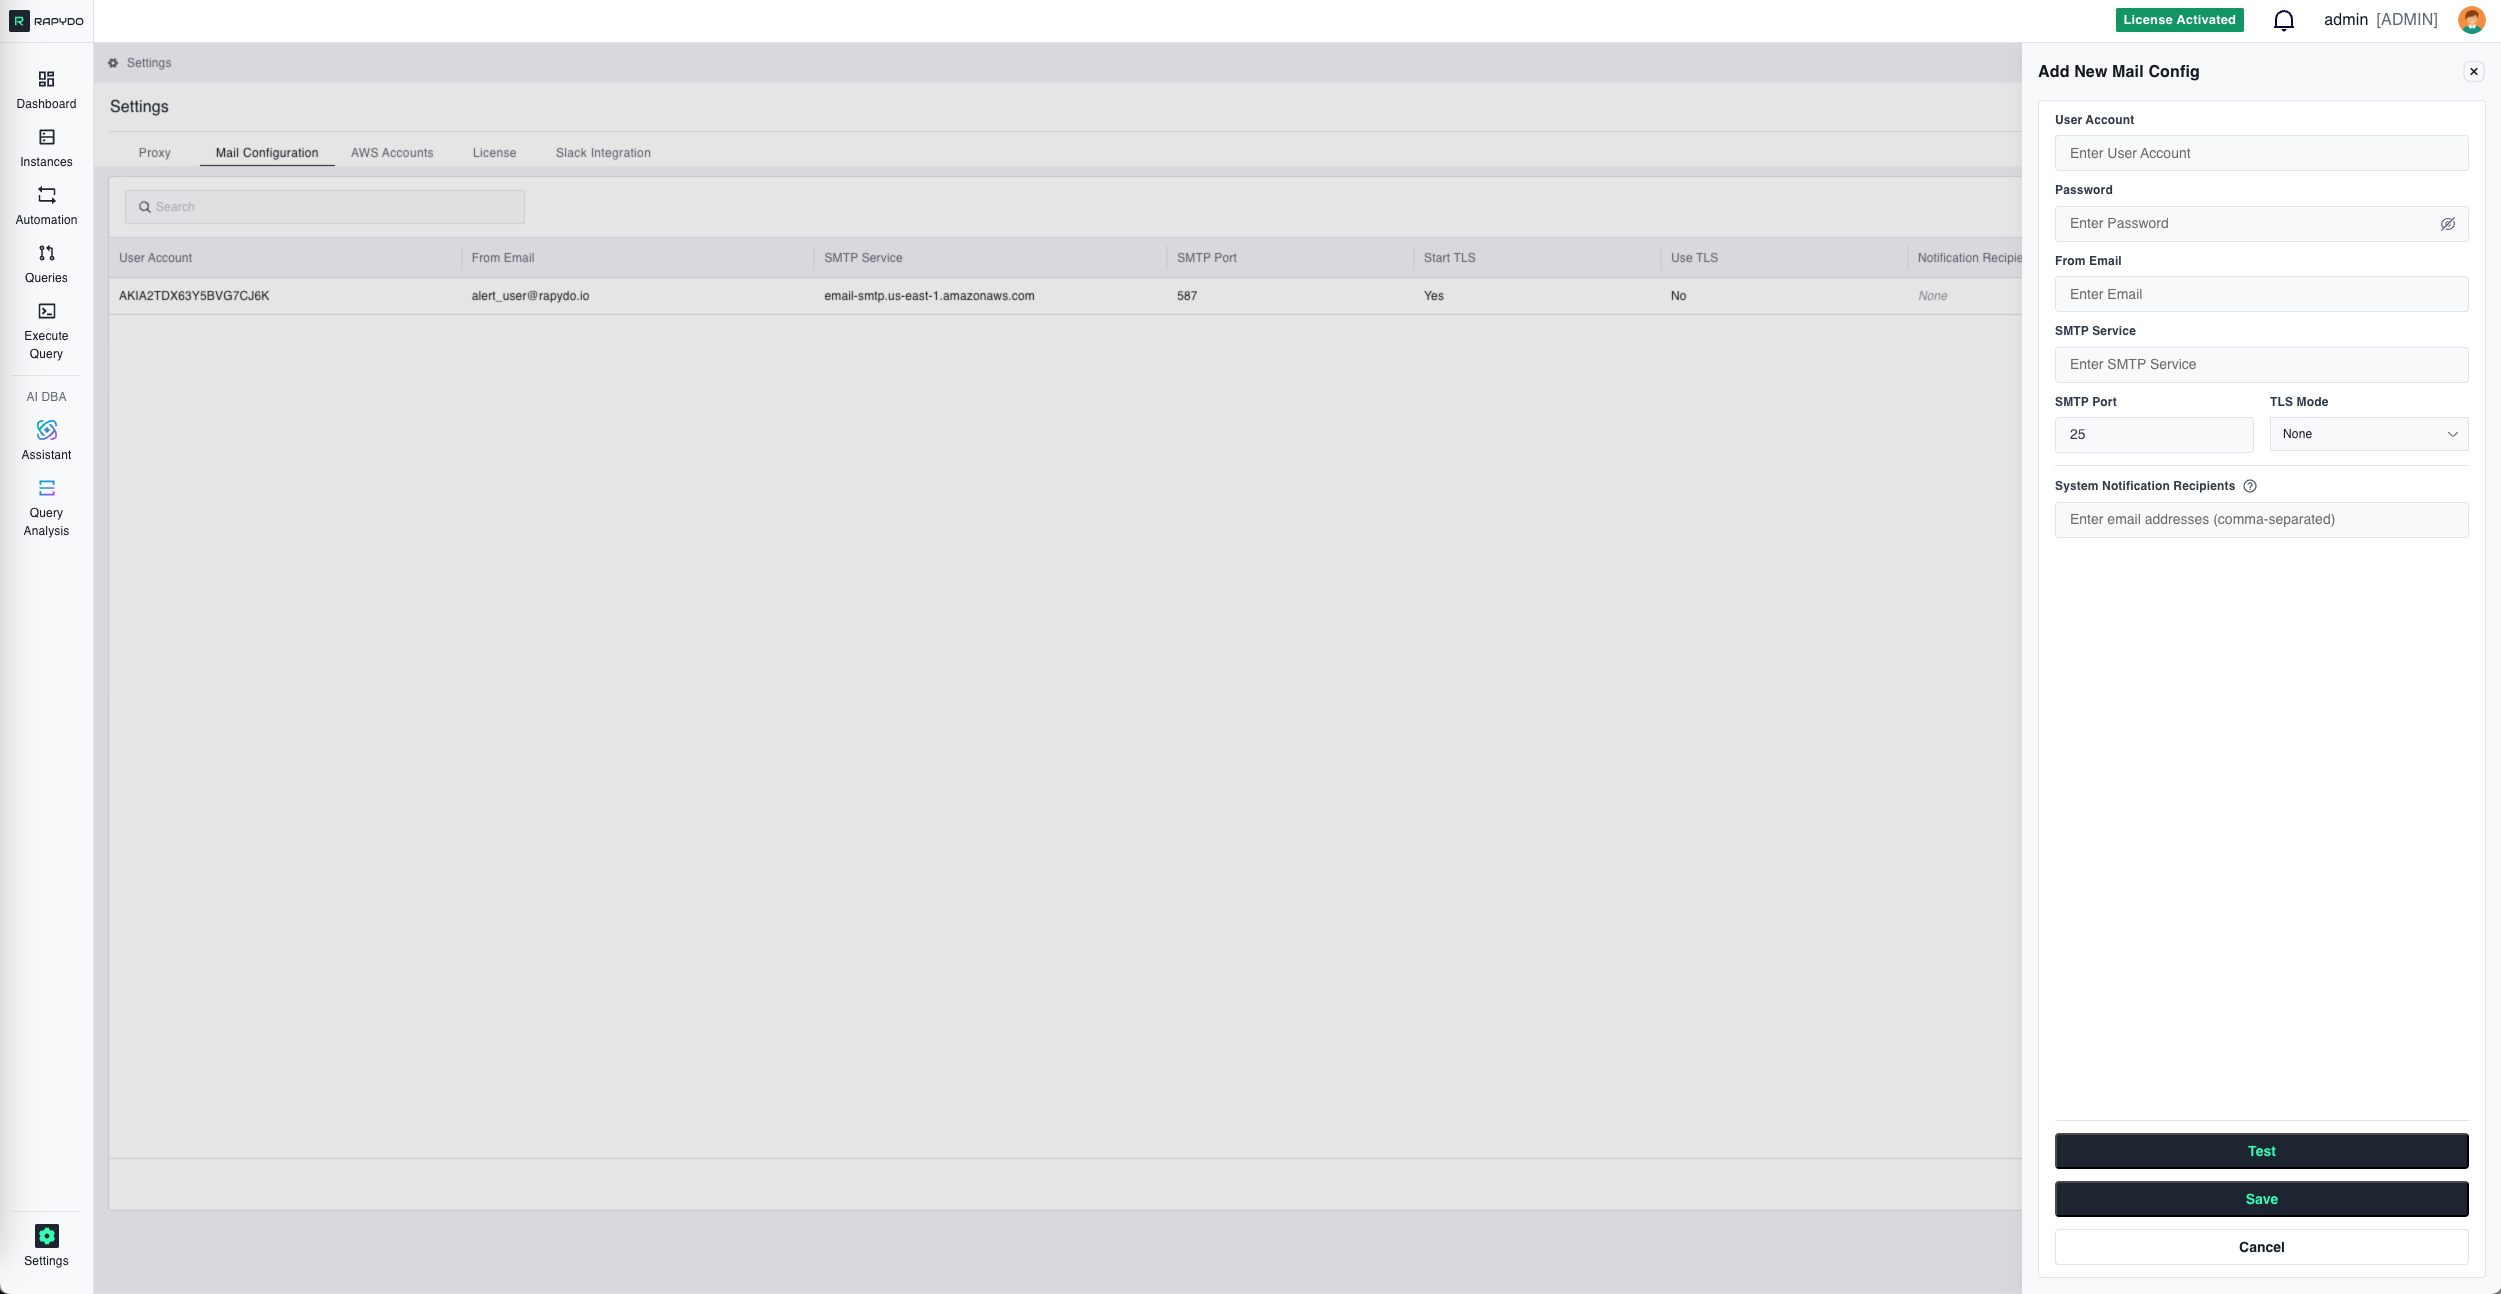Toggle password visibility with the eye icon
The width and height of the screenshot is (2501, 1294).
2447,223
